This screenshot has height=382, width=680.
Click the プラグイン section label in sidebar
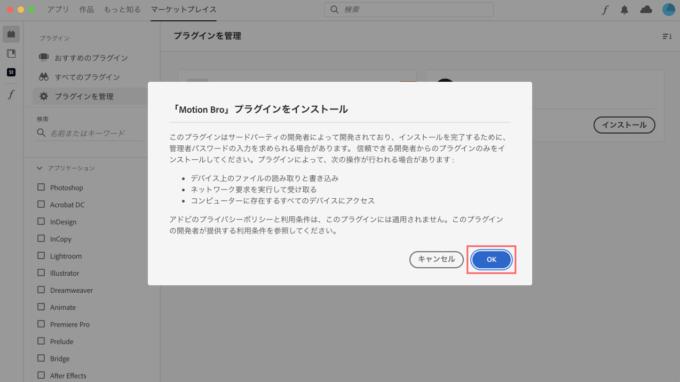click(54, 38)
